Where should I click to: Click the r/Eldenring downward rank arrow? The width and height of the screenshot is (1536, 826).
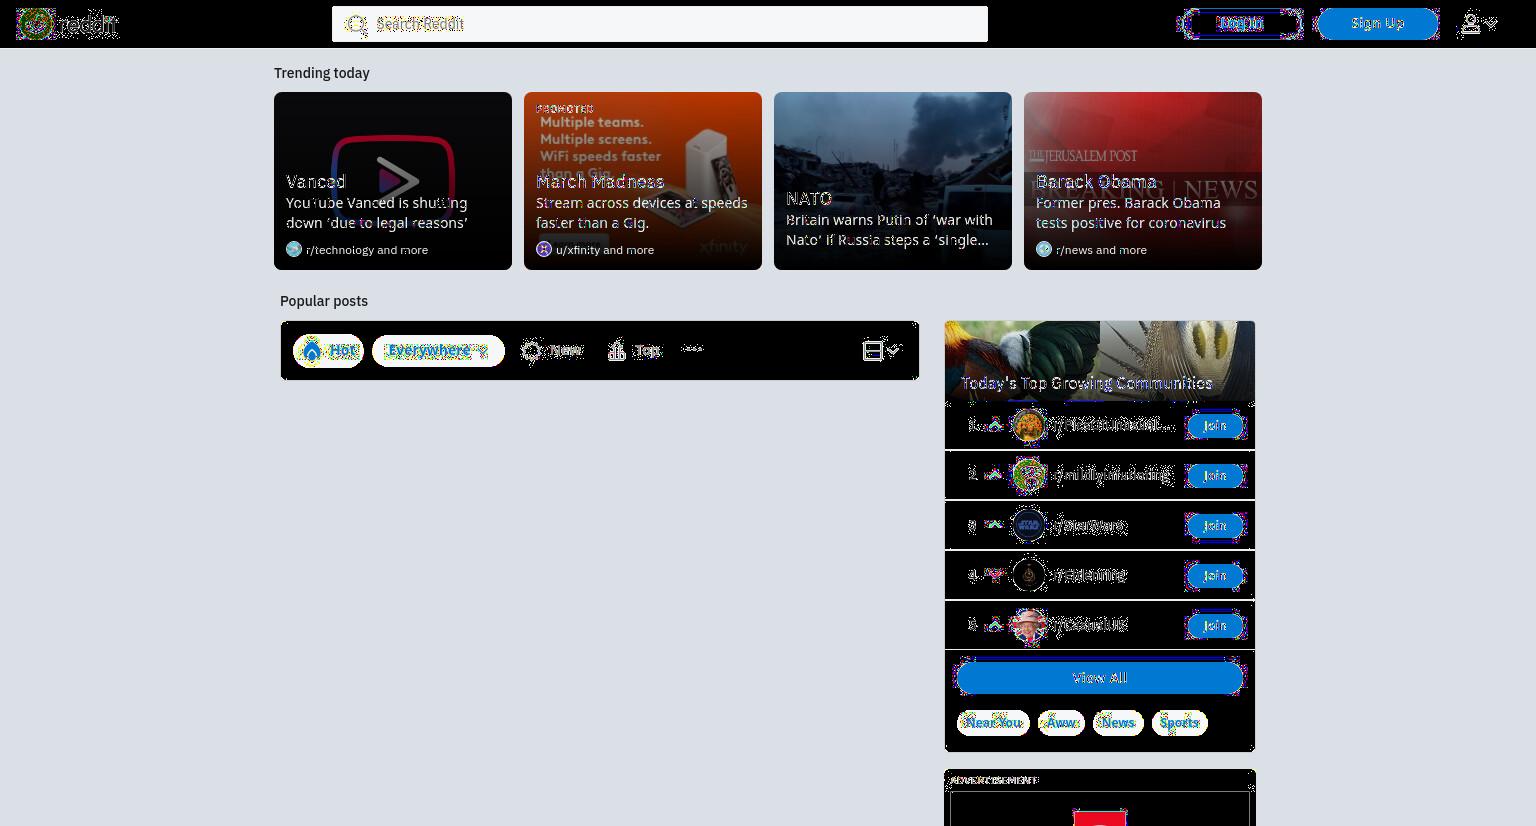[x=994, y=575]
